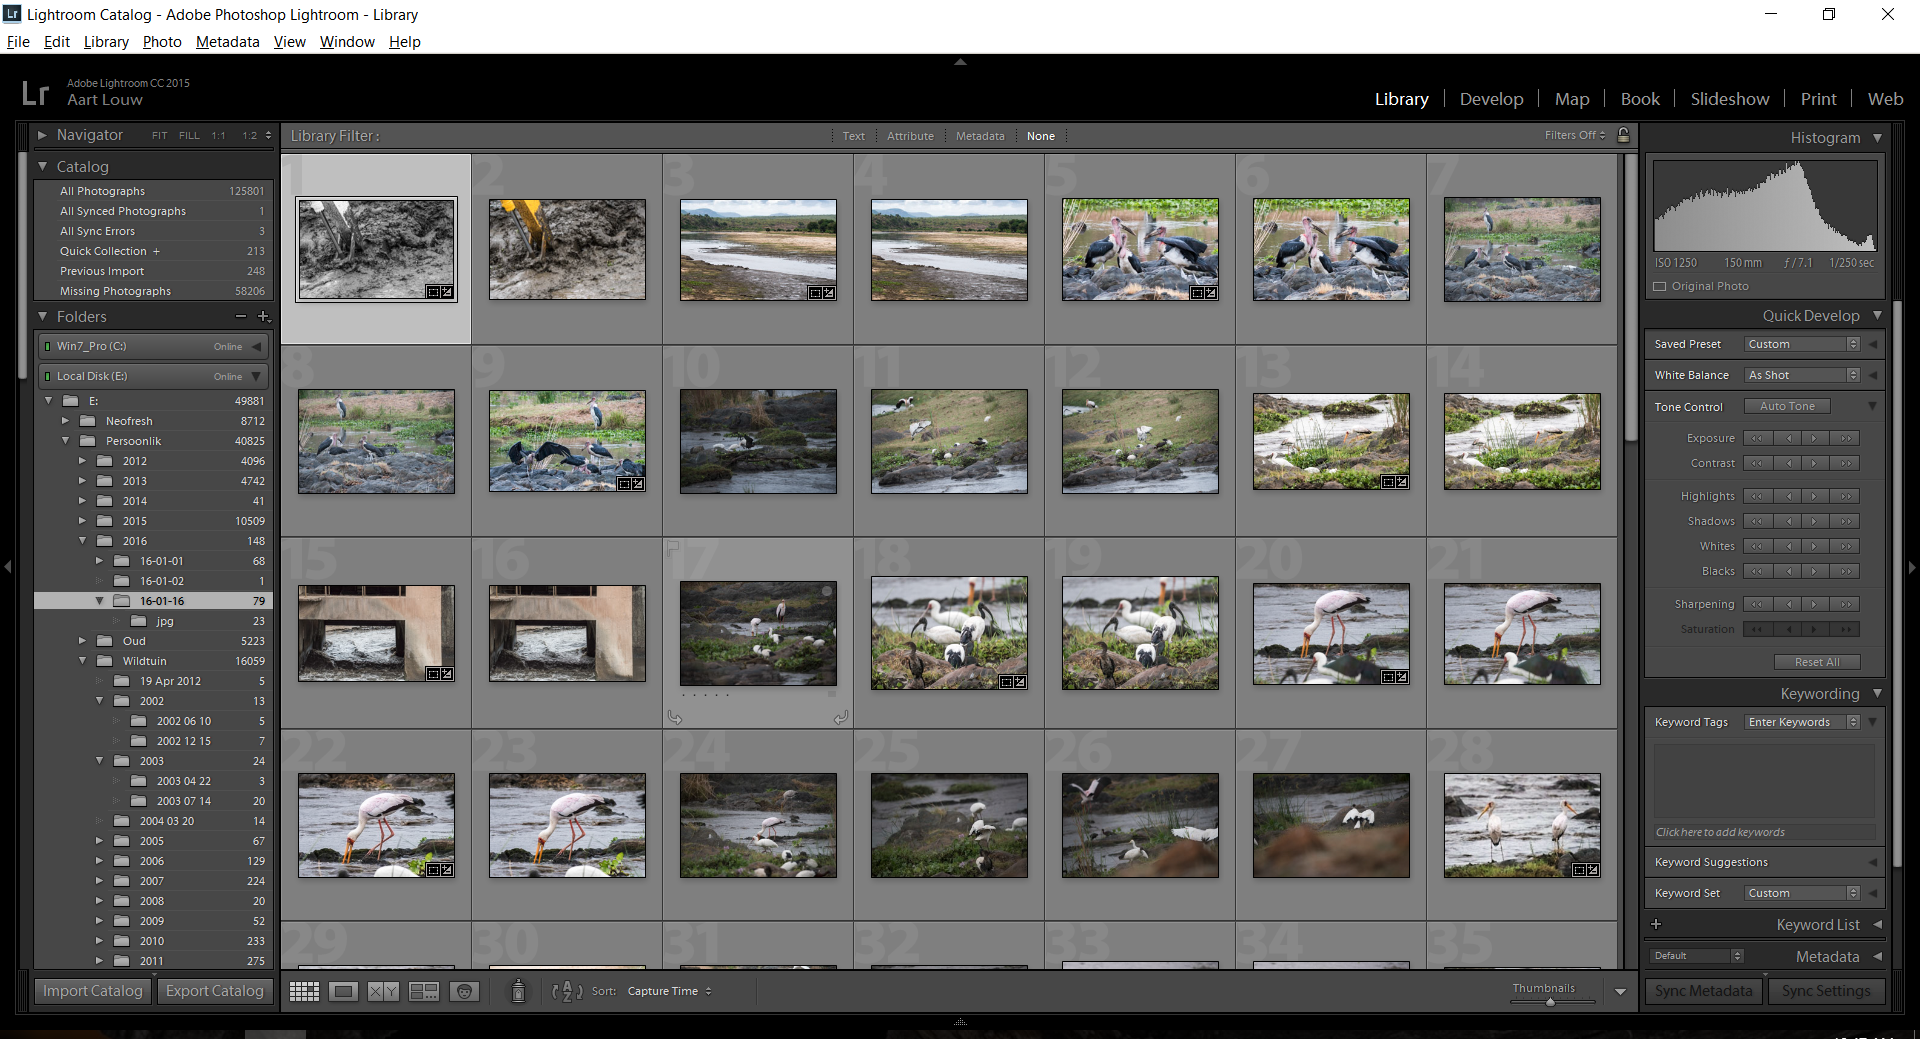Viewport: 1920px width, 1039px height.
Task: Select the Metadata library filter
Action: point(980,136)
